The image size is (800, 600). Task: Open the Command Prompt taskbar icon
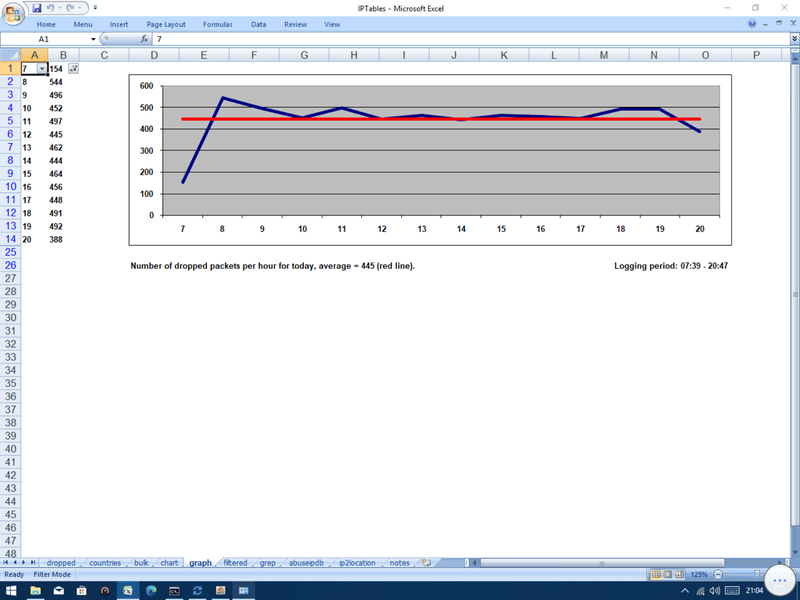(x=174, y=590)
